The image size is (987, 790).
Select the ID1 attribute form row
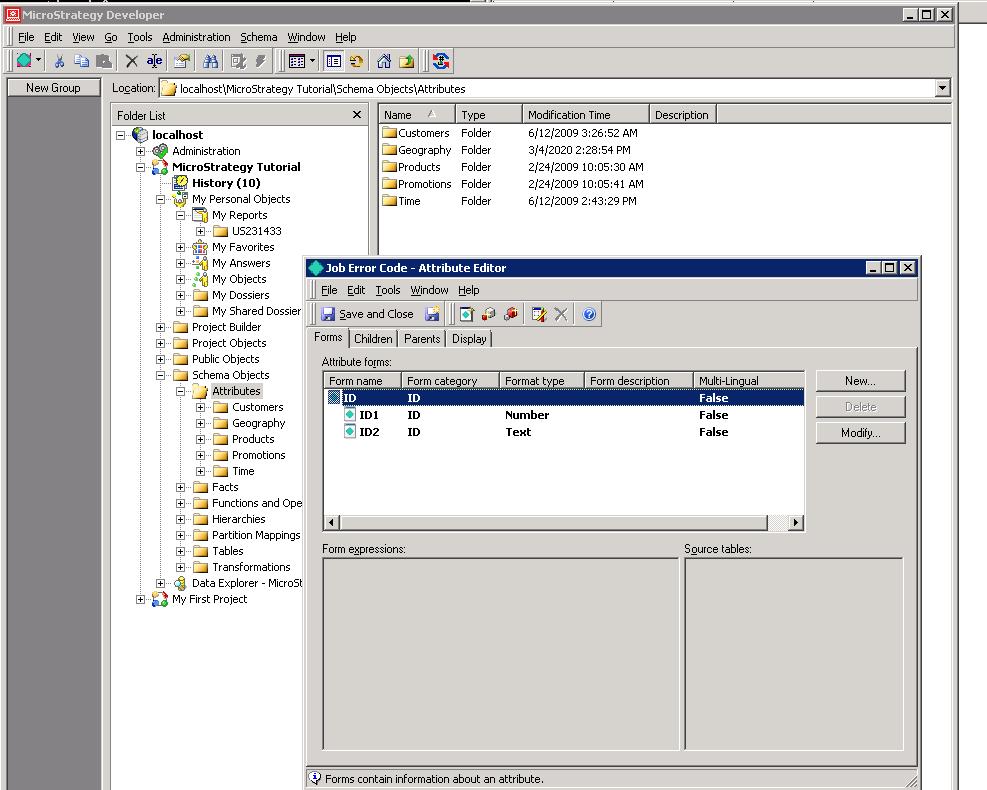(x=563, y=415)
